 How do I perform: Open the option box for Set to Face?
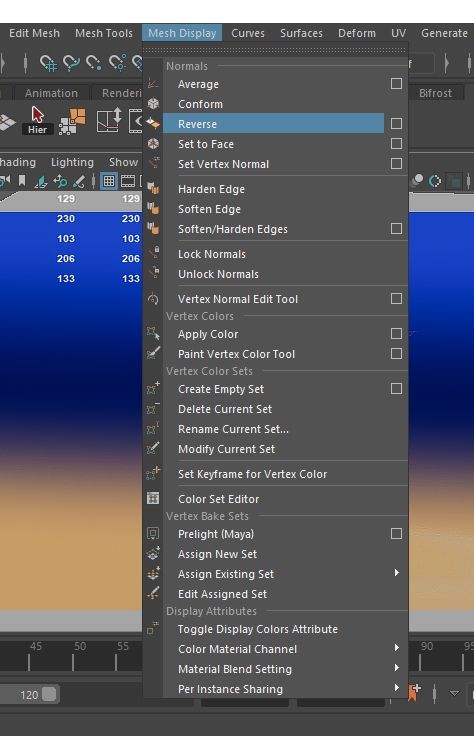[x=396, y=144]
